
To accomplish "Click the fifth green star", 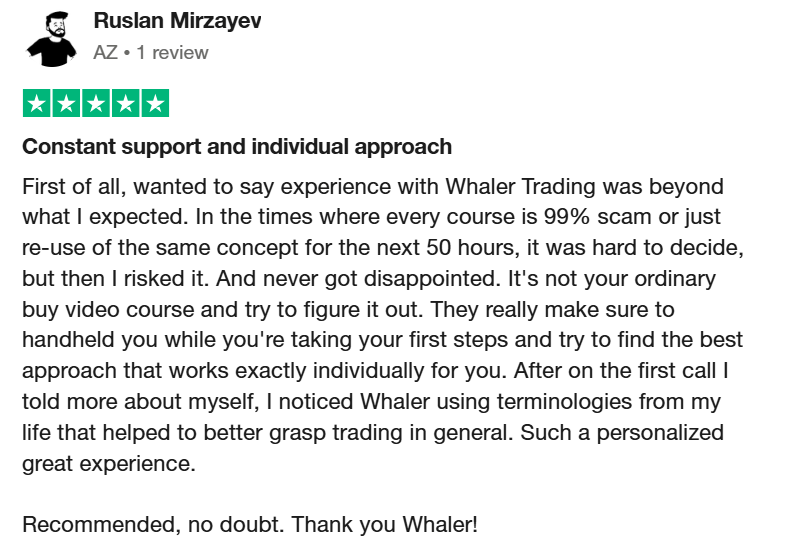I will tap(155, 103).
